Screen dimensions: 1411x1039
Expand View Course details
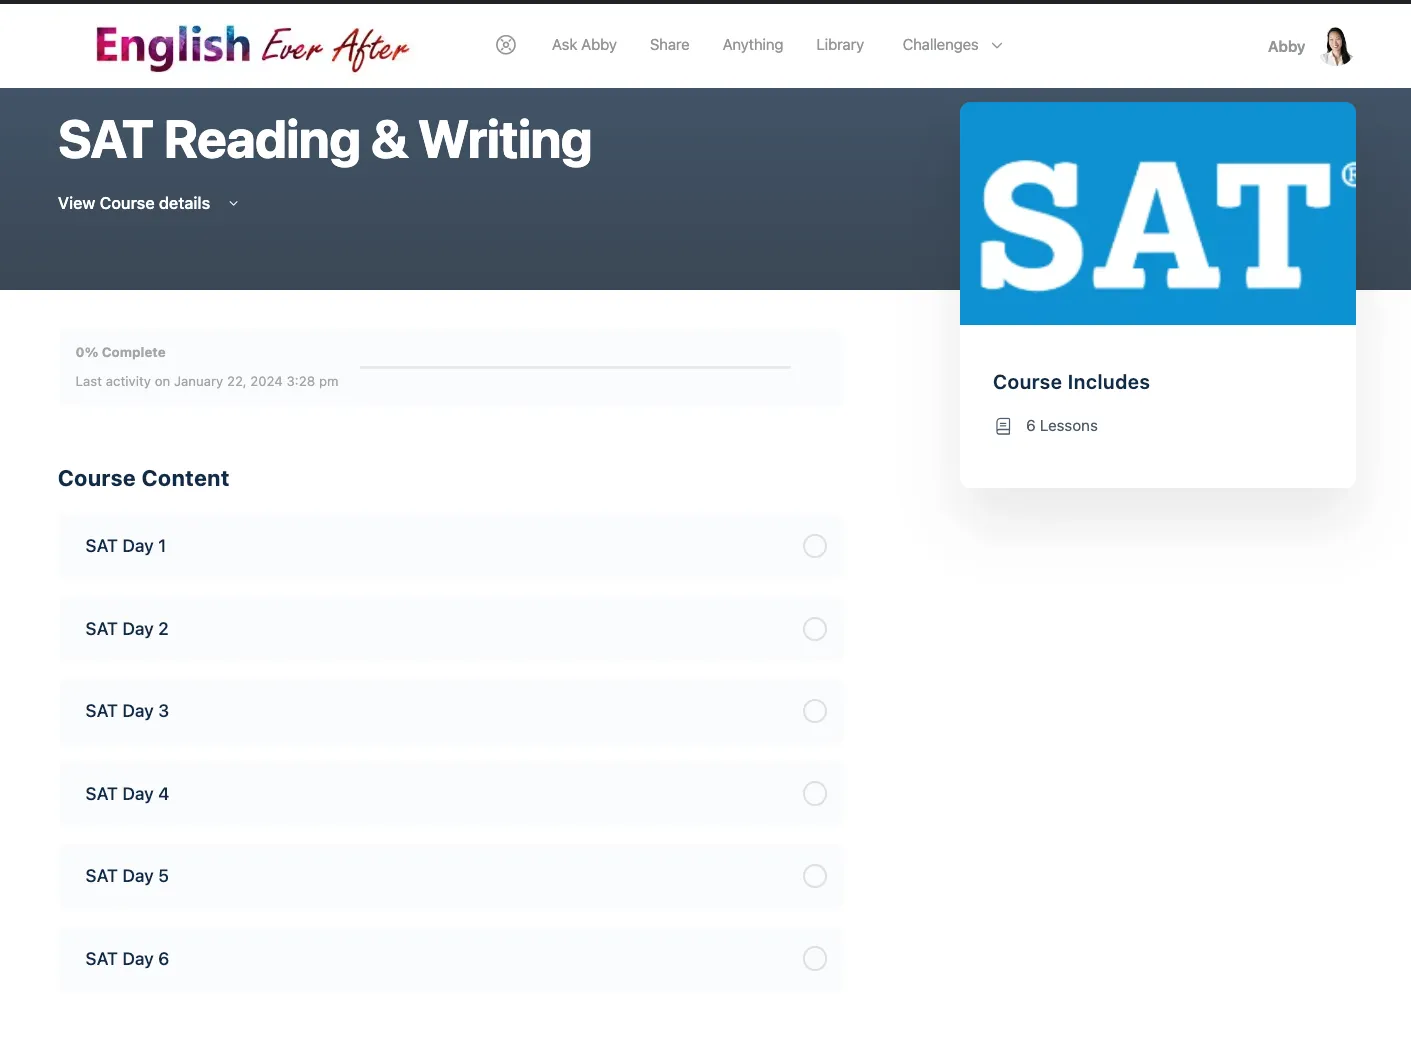tap(134, 203)
